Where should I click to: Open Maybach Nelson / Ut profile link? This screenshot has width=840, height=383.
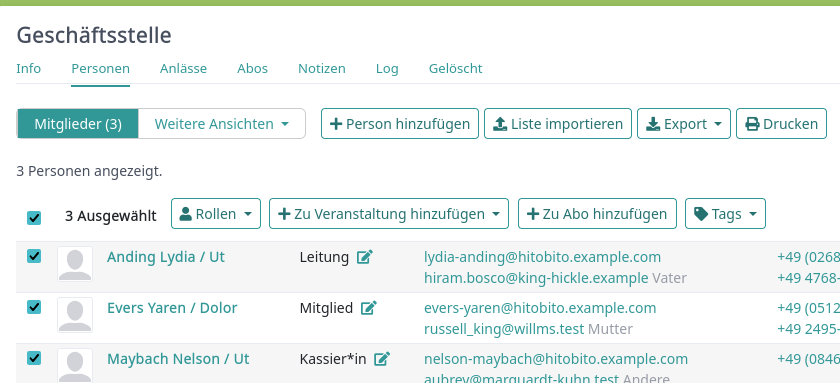pos(178,359)
